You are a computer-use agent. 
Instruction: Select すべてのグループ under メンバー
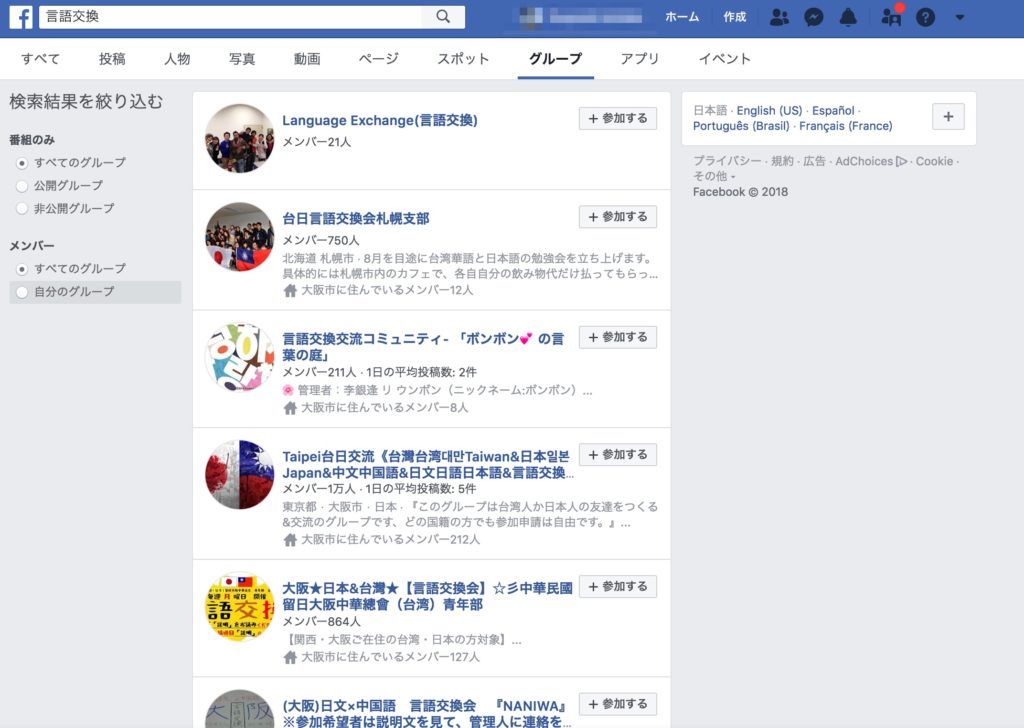click(22, 269)
